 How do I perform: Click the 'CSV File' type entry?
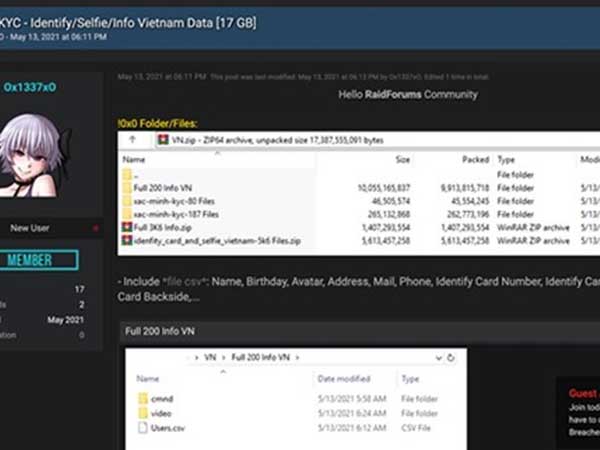click(x=416, y=428)
